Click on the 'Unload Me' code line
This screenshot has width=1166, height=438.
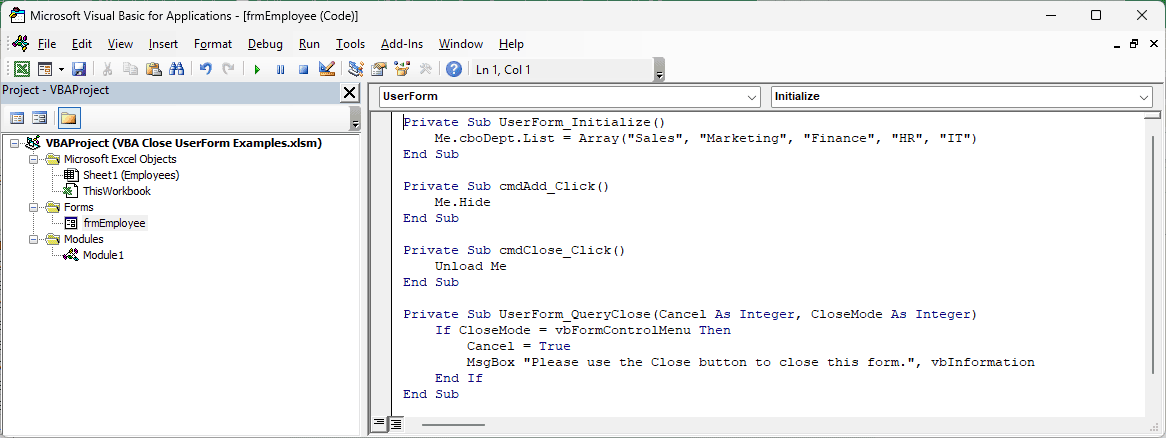[471, 266]
